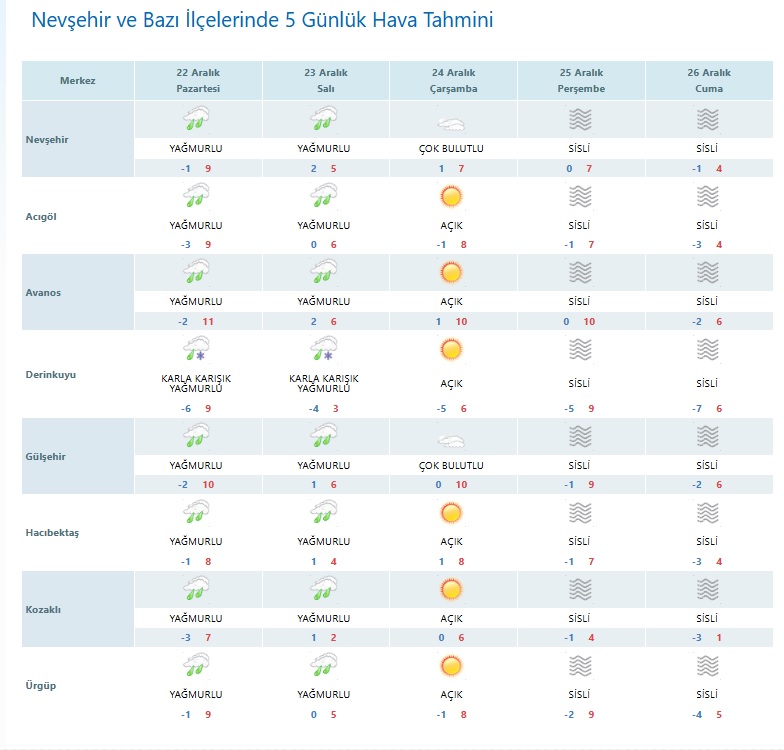Click Nevşehir's rainy icon for 22 Aralık
The height and width of the screenshot is (750, 784).
coord(197,120)
